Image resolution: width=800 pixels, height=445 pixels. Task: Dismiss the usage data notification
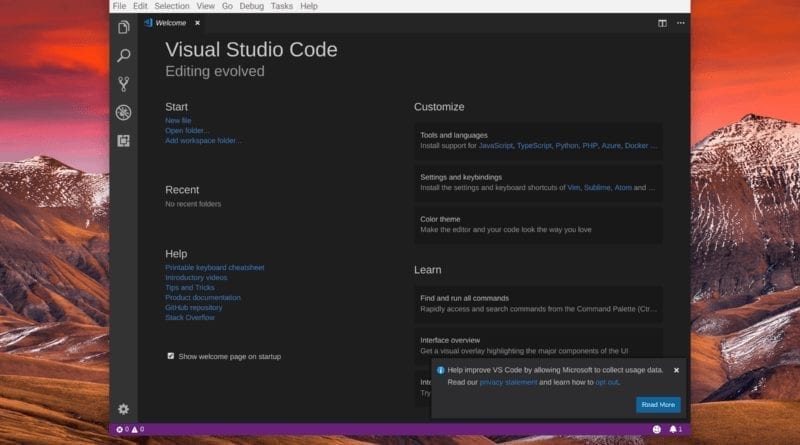pos(677,370)
